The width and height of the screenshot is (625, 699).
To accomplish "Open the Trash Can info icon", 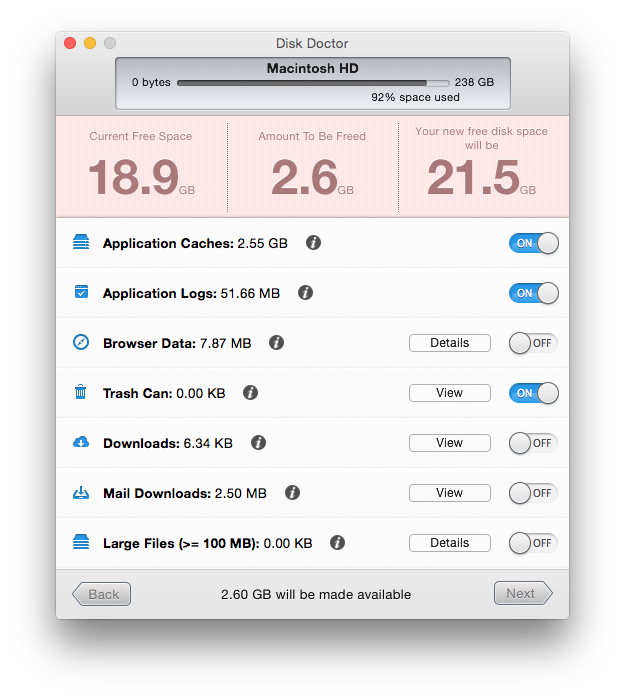I will click(251, 393).
